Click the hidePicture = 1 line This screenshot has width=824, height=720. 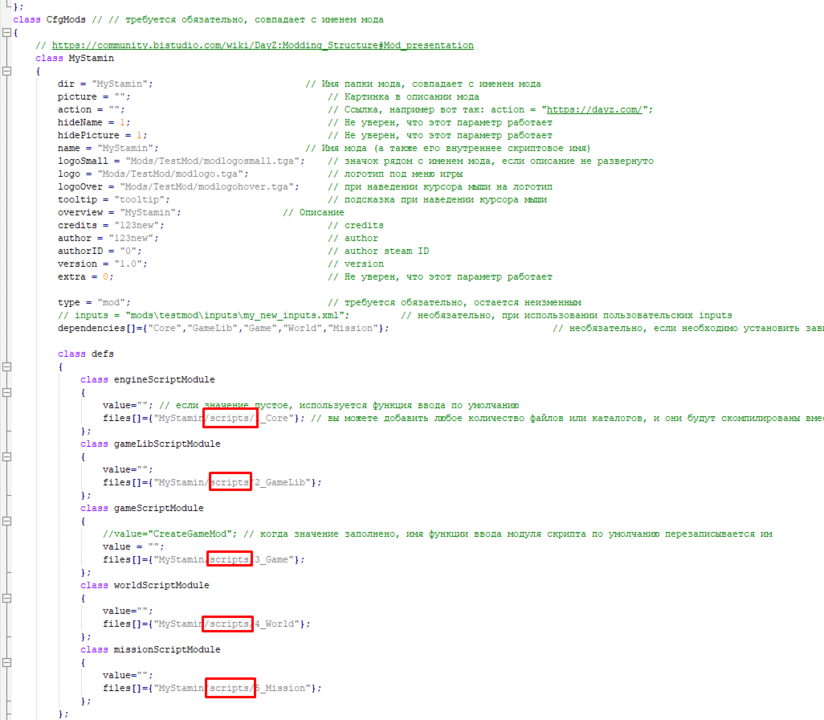pyautogui.click(x=102, y=135)
